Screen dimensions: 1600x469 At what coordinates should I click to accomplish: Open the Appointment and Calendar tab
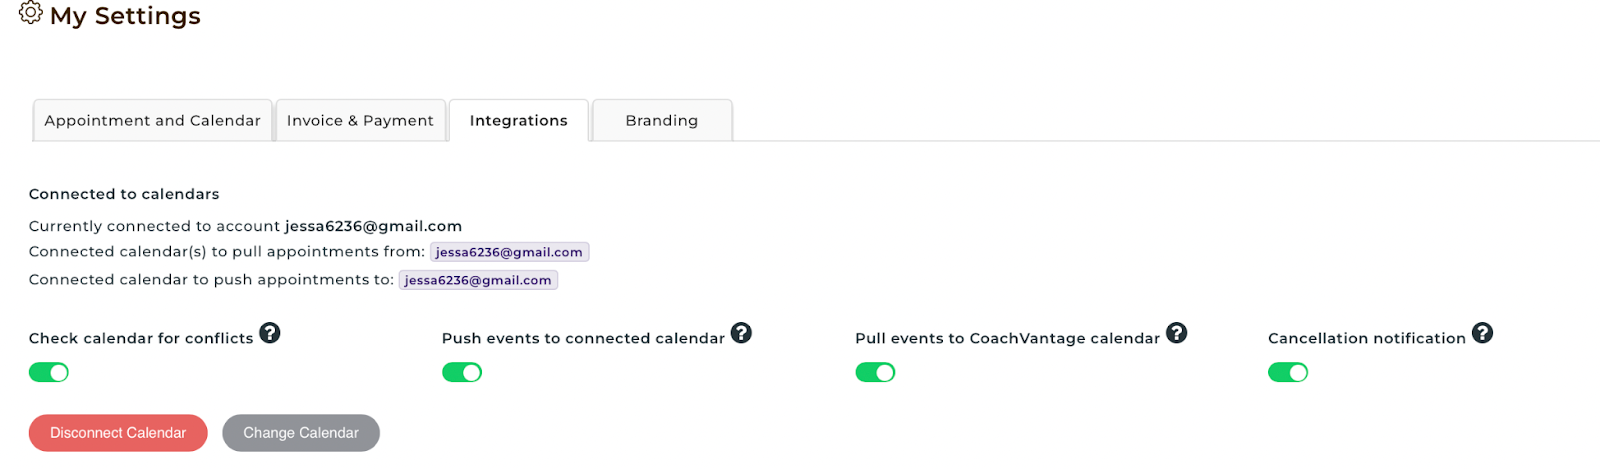pyautogui.click(x=153, y=120)
